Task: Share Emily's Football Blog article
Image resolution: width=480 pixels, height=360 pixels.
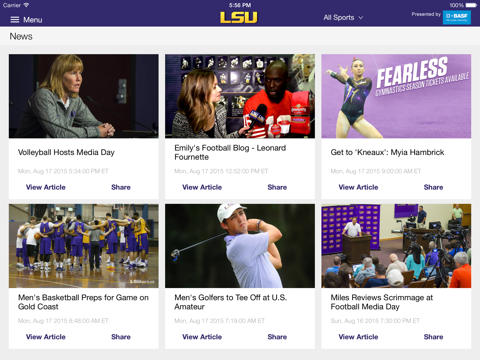Action: [277, 187]
